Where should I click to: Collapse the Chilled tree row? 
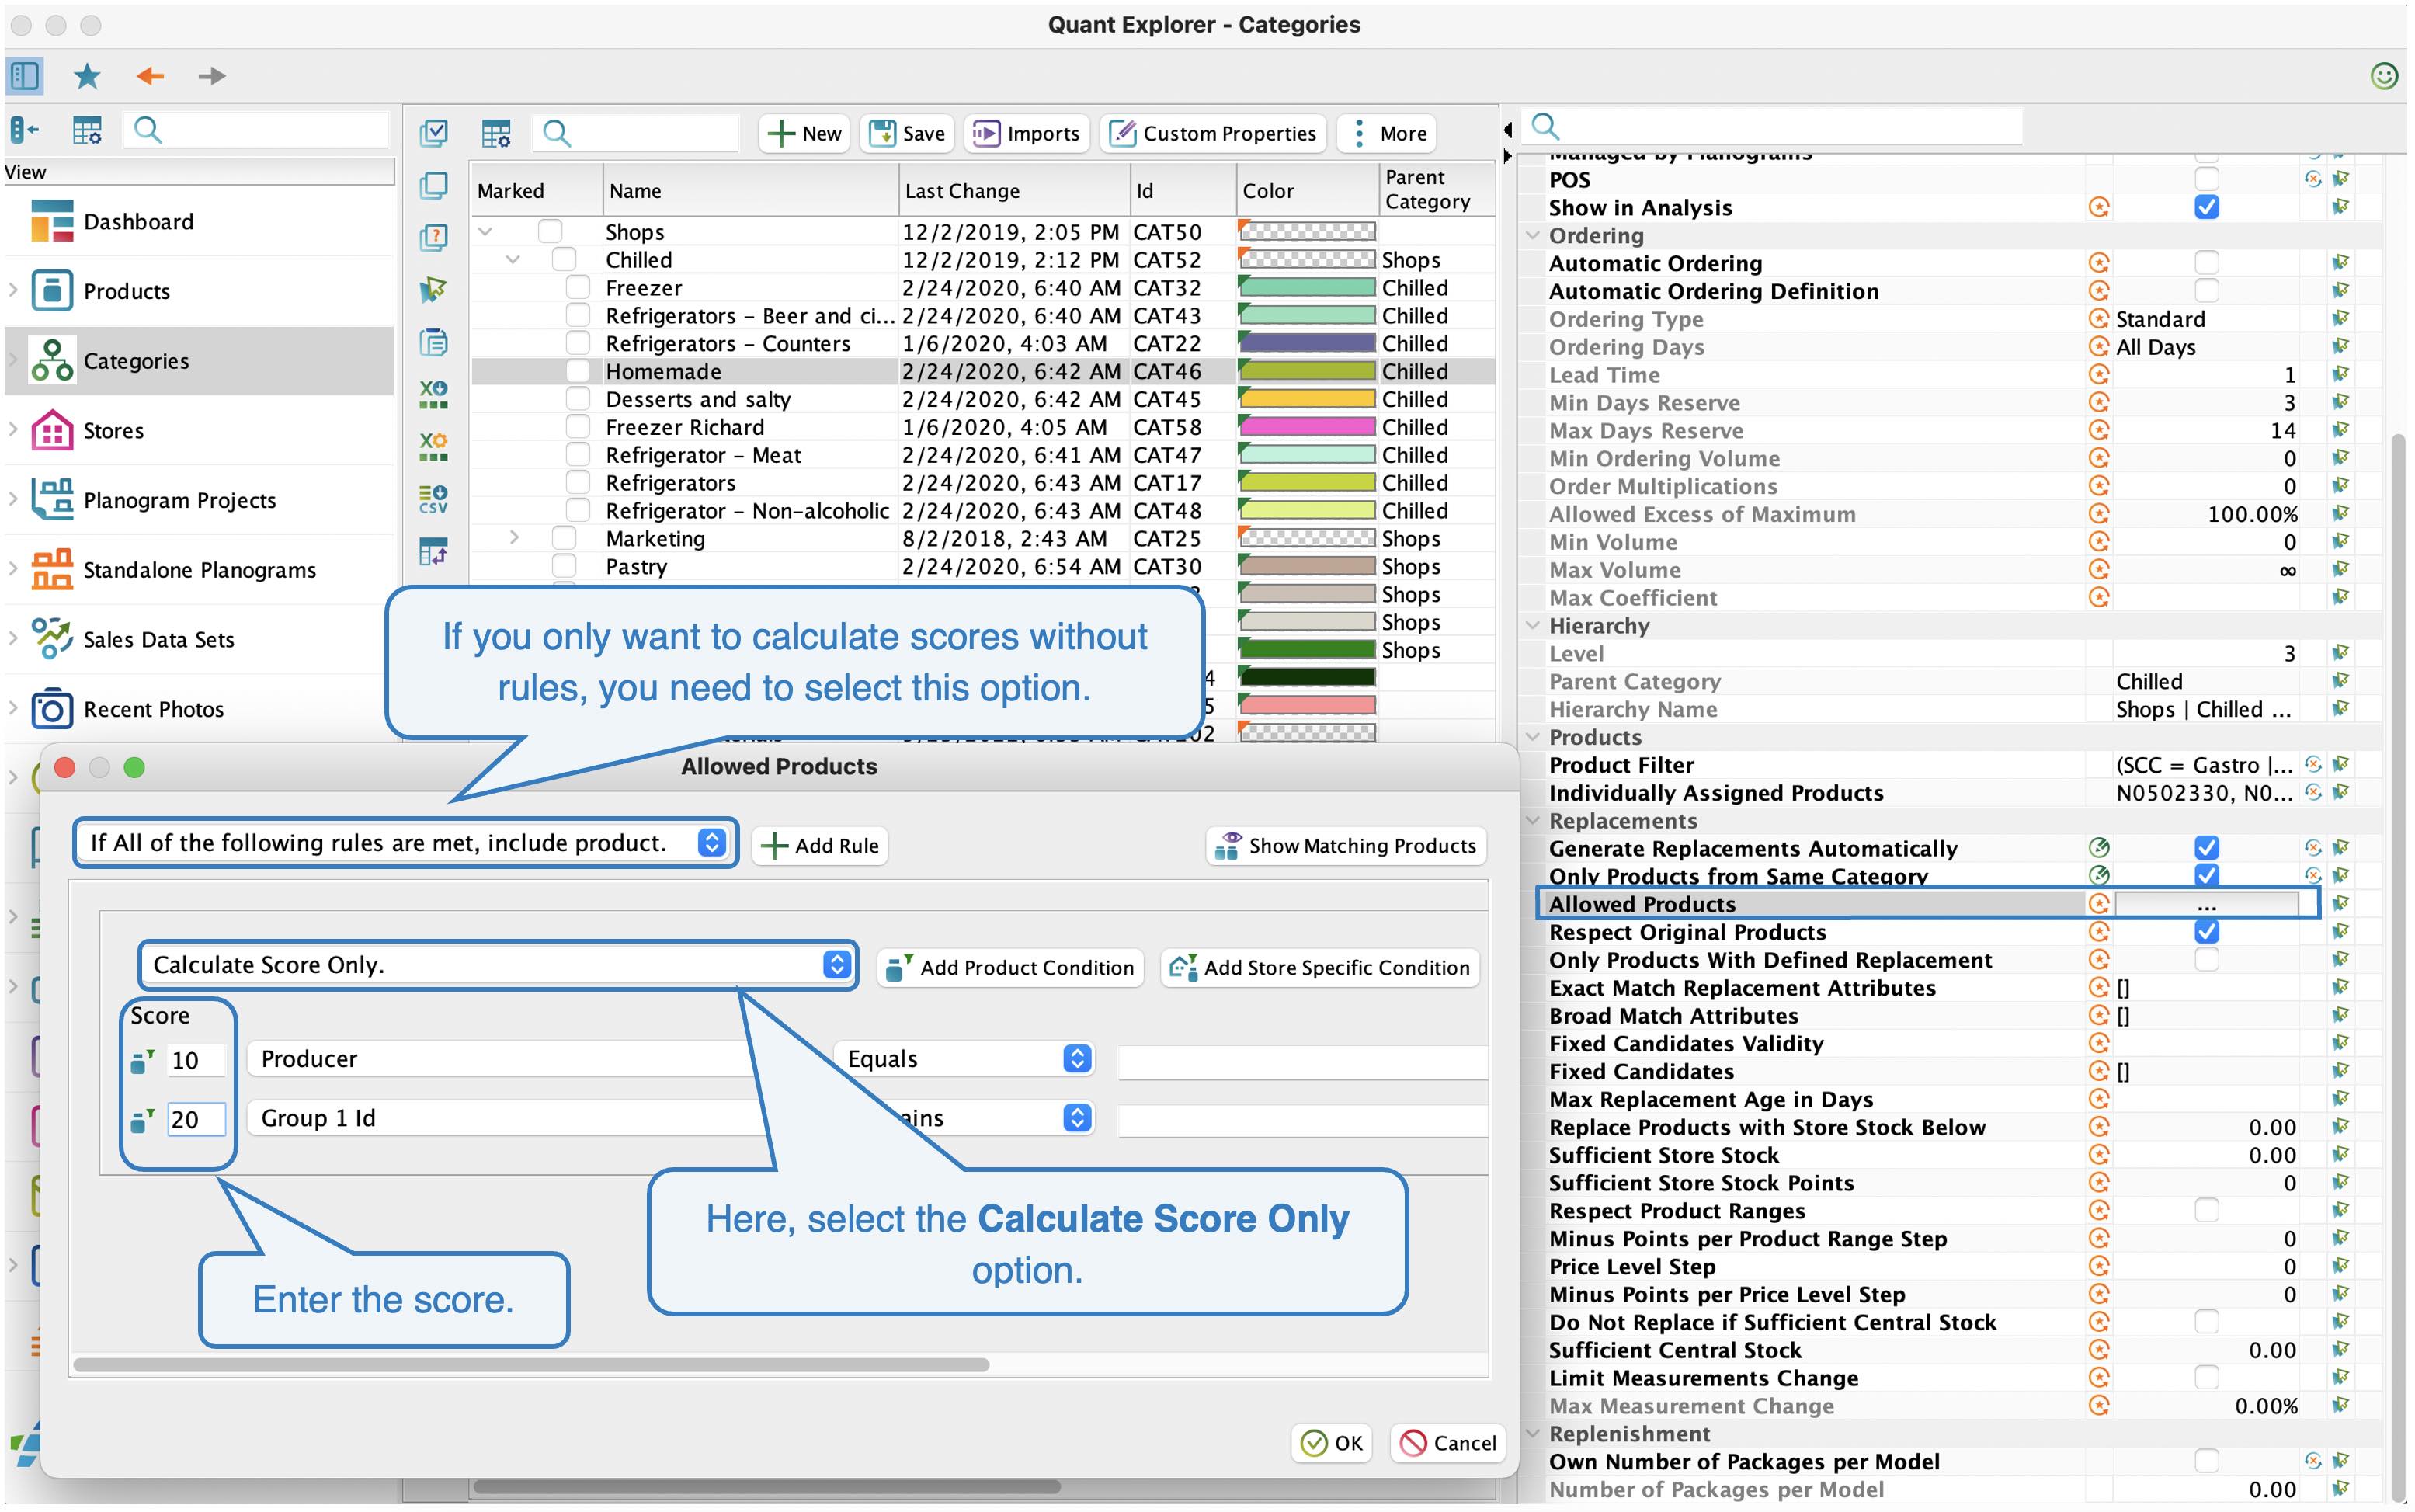(513, 259)
